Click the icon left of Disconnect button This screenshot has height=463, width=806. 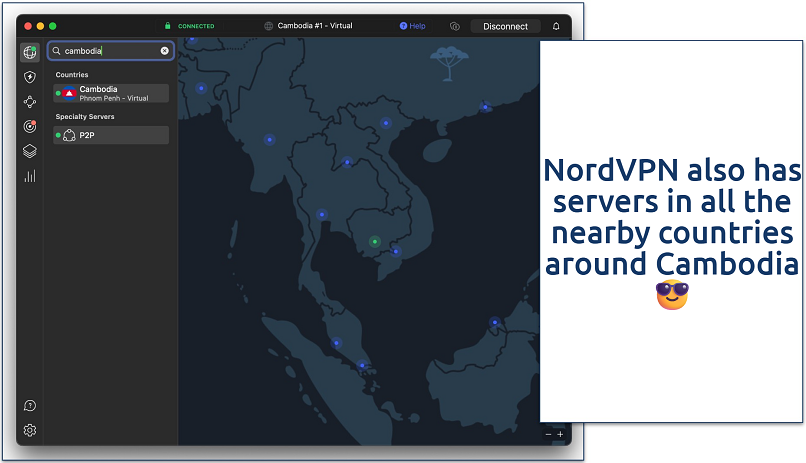pyautogui.click(x=455, y=26)
